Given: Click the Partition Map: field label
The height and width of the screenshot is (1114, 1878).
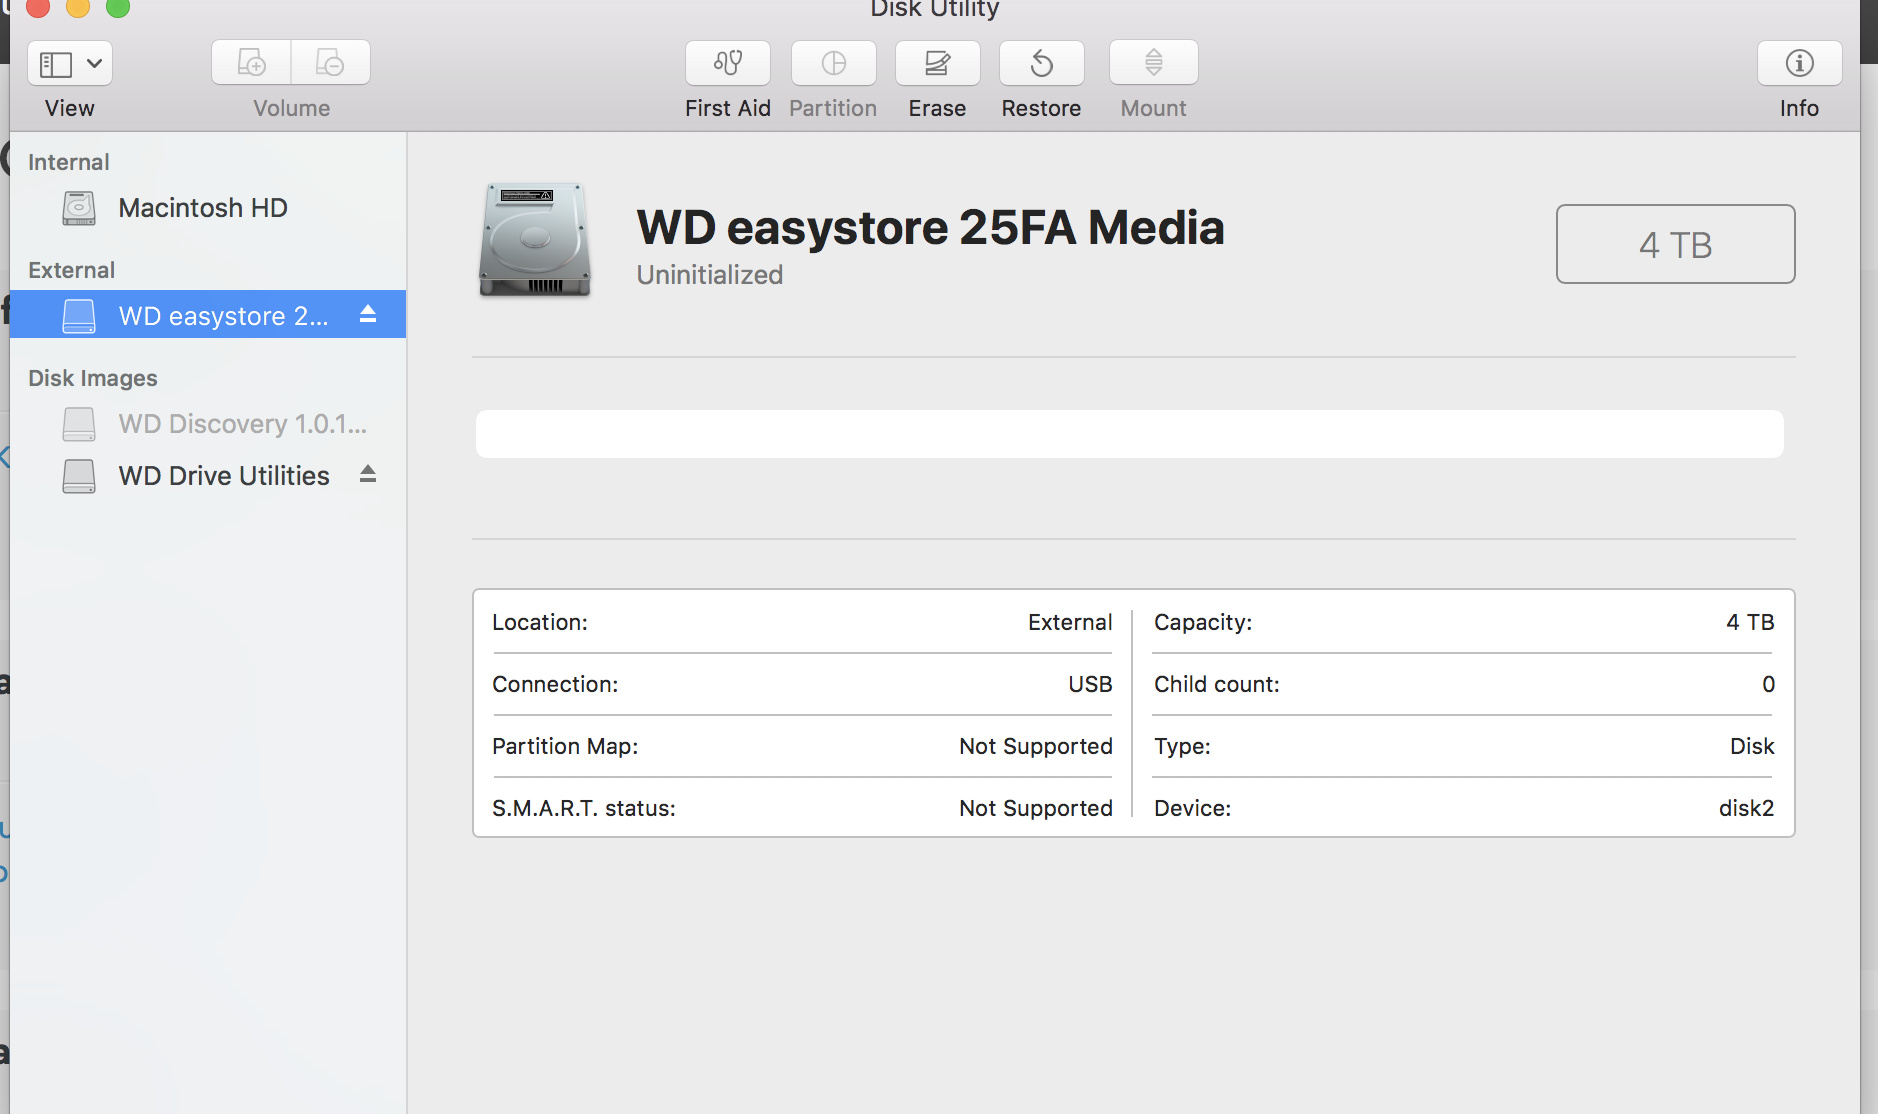Looking at the screenshot, I should pos(565,746).
